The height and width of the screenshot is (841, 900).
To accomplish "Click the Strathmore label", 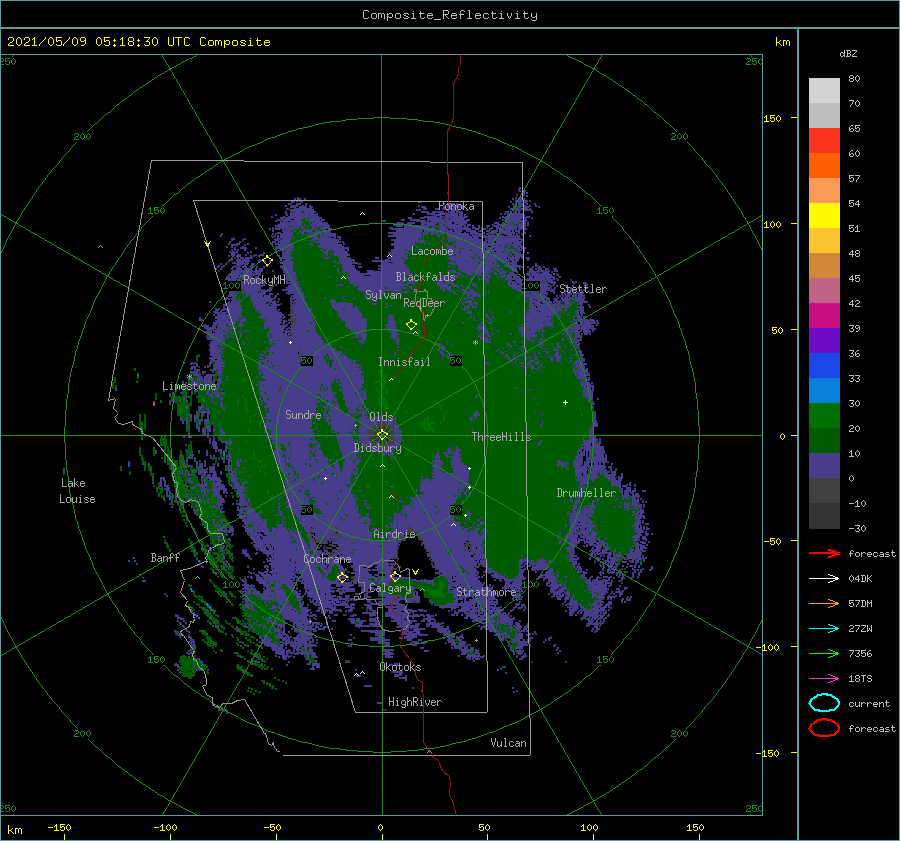I will coord(486,591).
